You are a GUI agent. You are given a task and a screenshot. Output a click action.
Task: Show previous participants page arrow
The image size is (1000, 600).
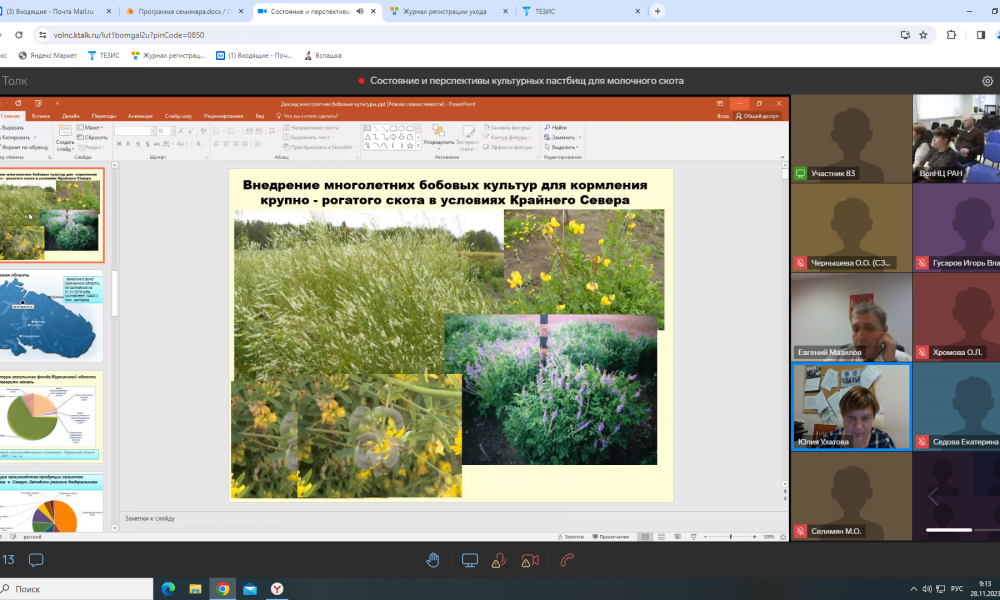[933, 496]
